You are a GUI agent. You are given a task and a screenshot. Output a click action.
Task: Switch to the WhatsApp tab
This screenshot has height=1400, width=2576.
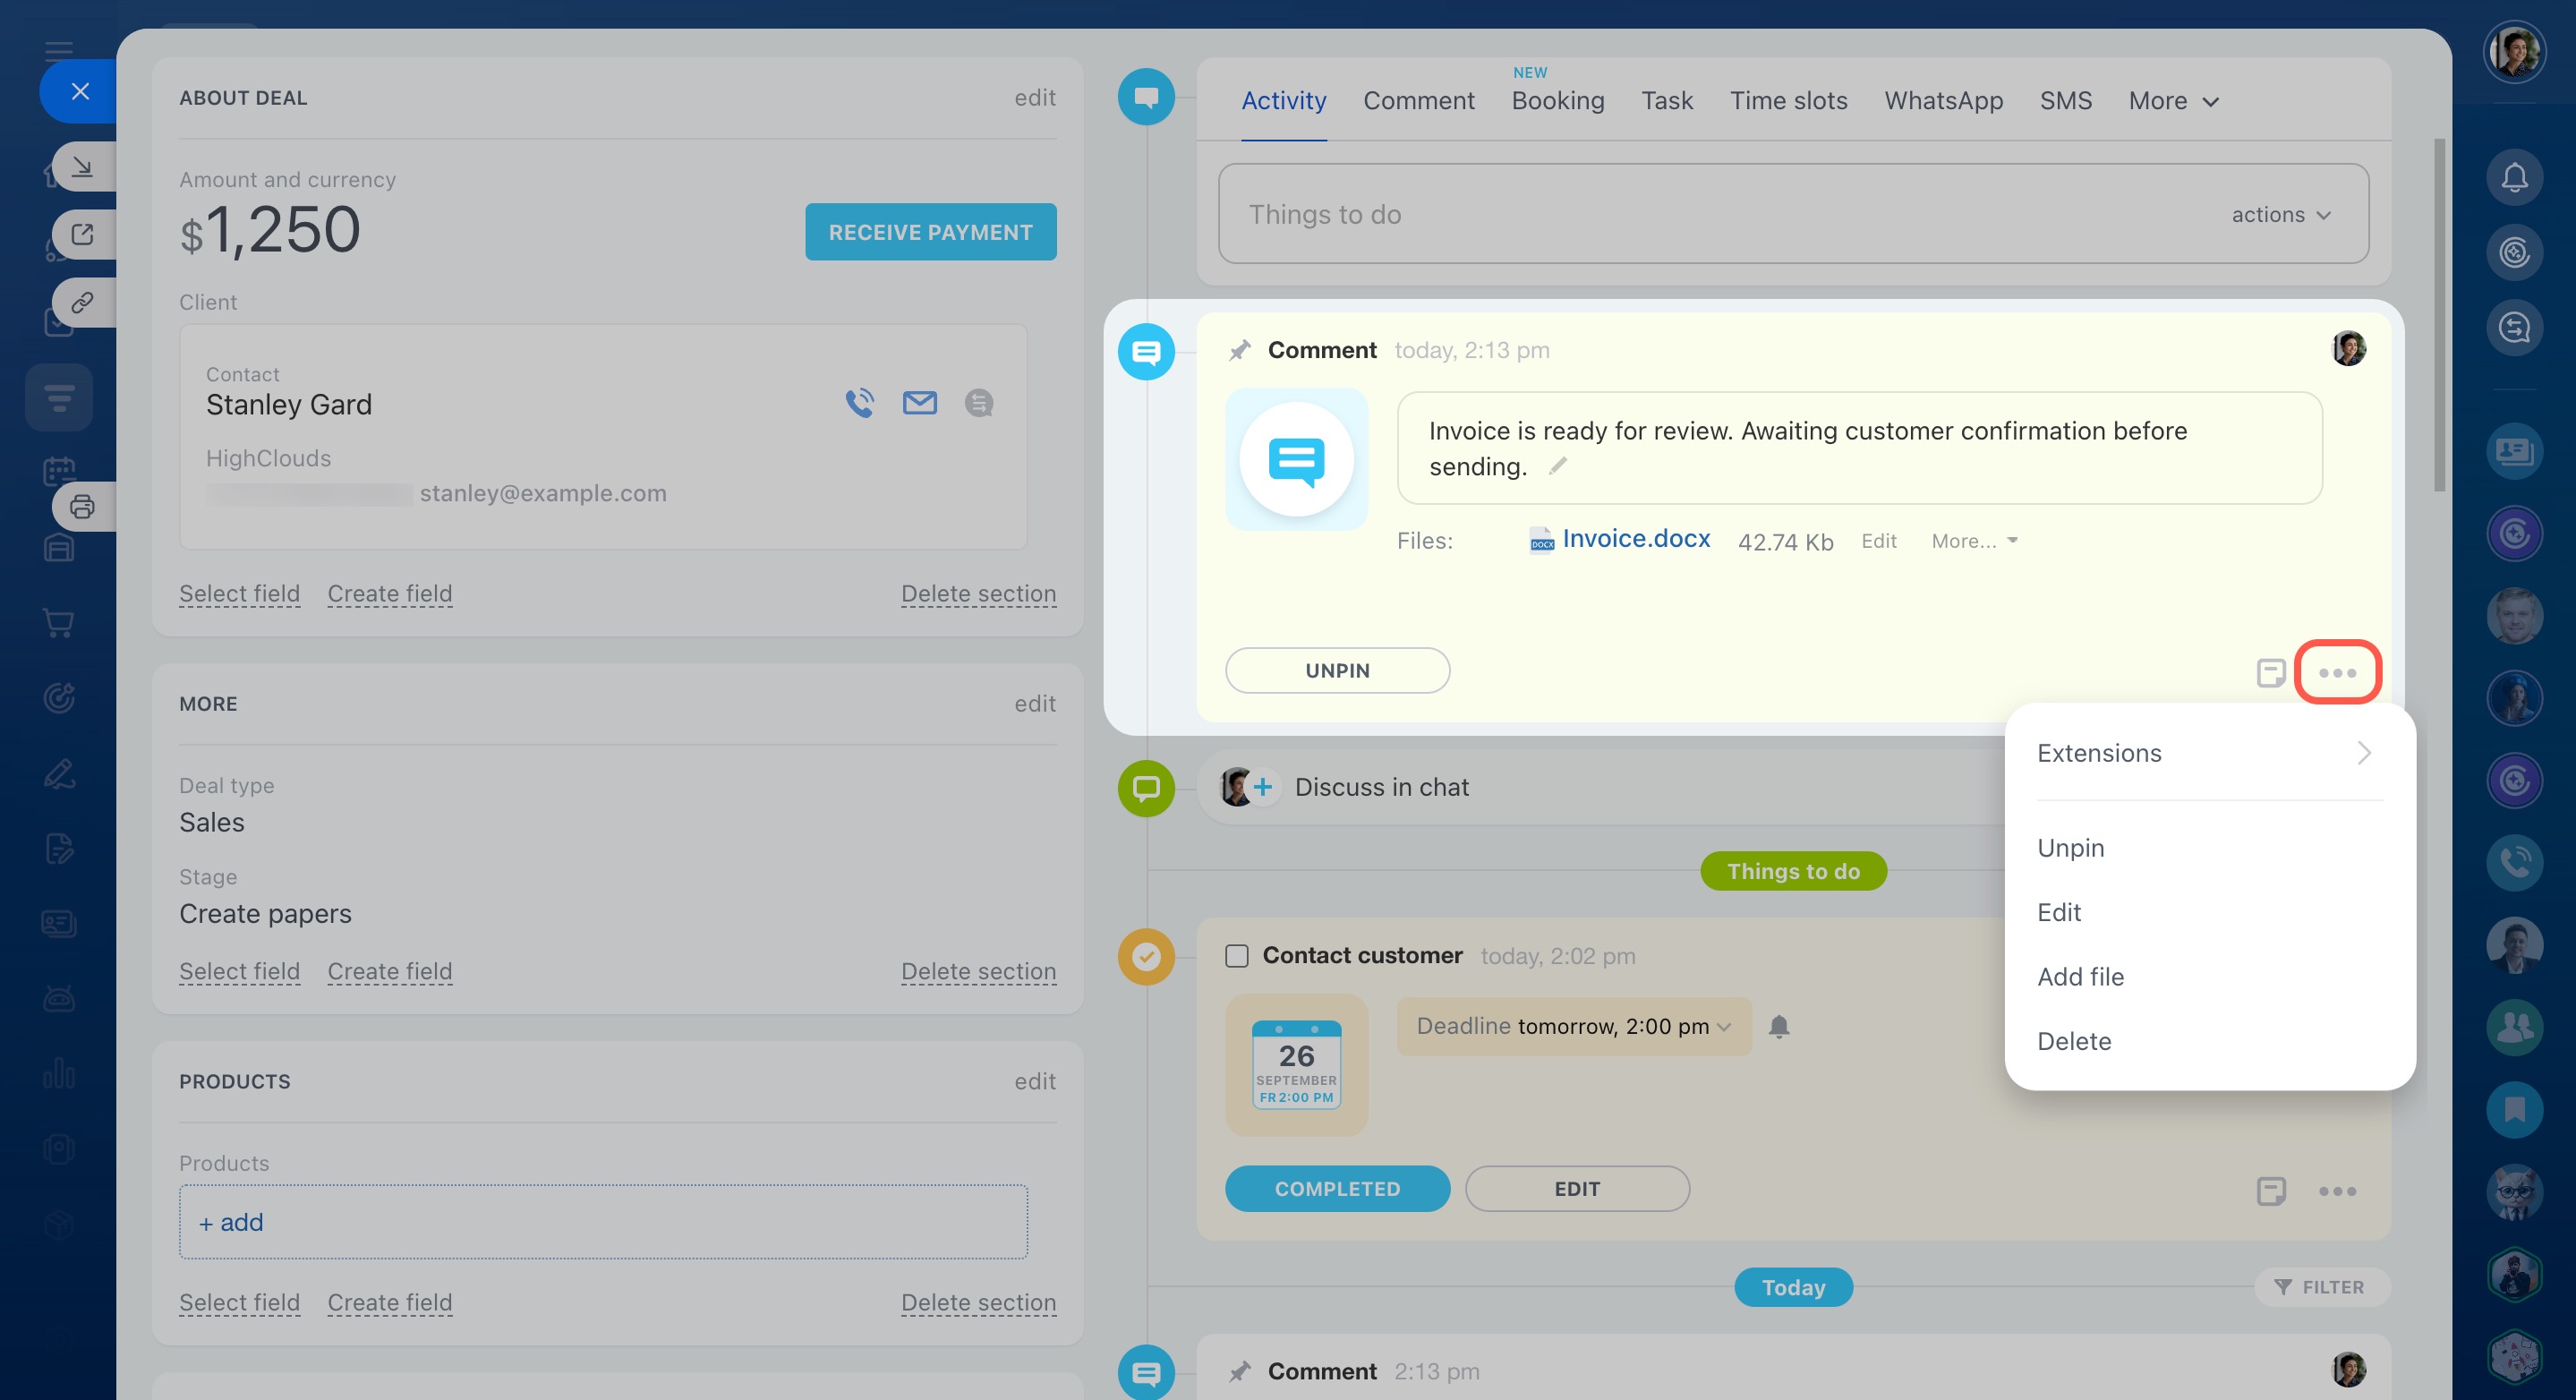click(x=1943, y=101)
